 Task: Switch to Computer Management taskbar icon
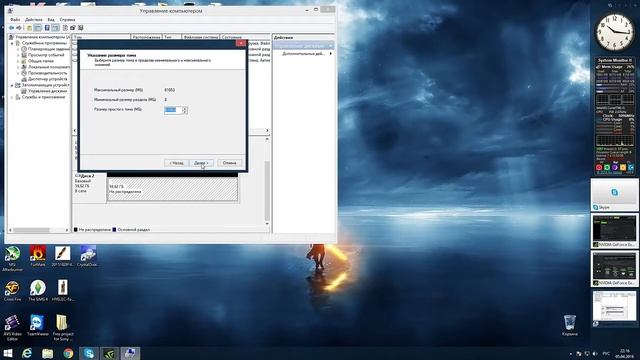click(130, 353)
